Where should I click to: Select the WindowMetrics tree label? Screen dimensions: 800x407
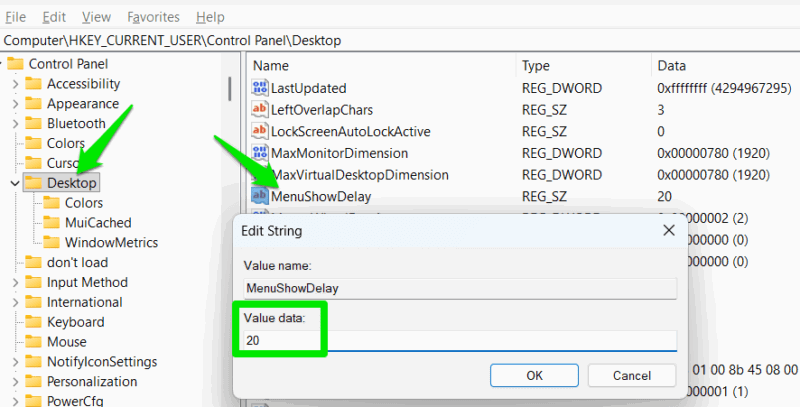pyautogui.click(x=111, y=242)
